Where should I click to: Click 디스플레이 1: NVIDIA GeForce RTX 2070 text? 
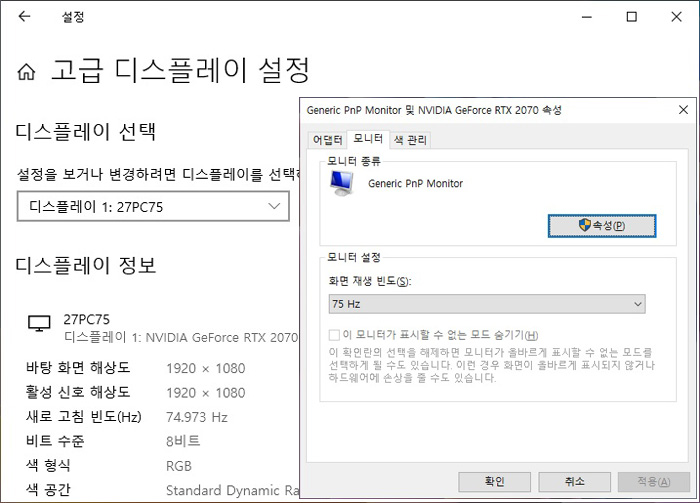coord(181,337)
